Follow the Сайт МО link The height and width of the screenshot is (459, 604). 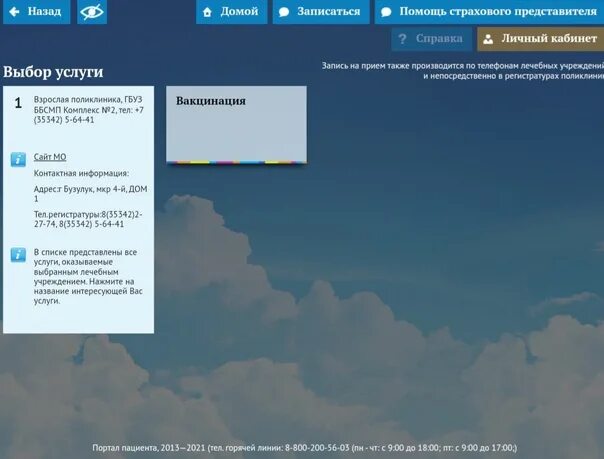point(50,157)
